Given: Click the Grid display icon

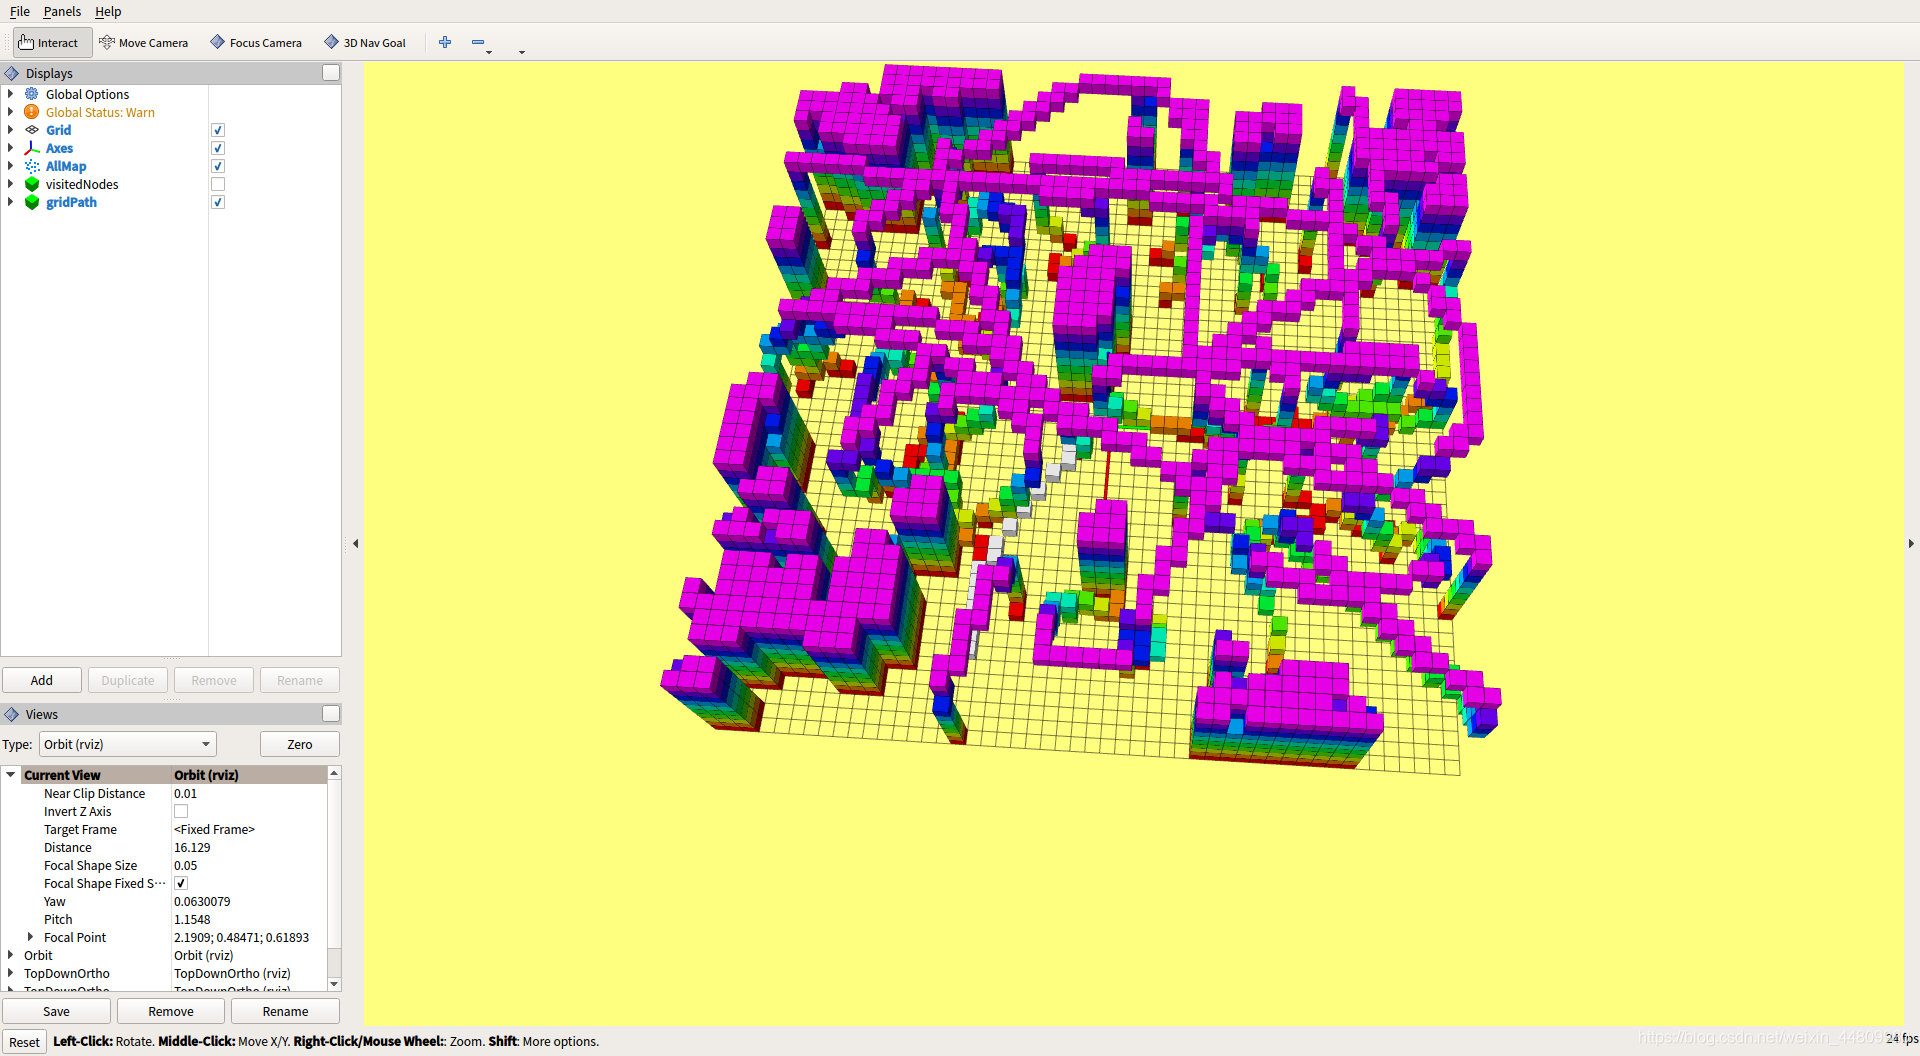Looking at the screenshot, I should coord(32,130).
